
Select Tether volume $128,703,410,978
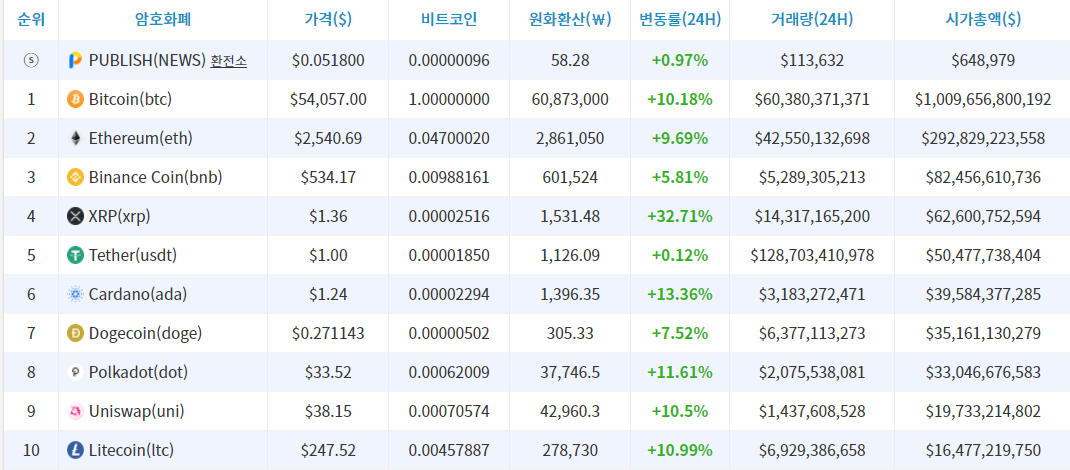pyautogui.click(x=812, y=256)
